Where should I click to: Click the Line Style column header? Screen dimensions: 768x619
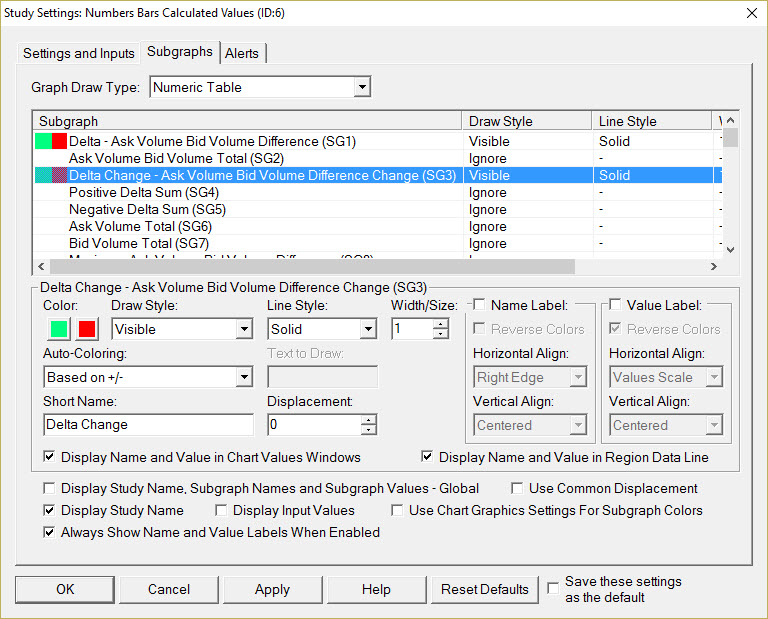pyautogui.click(x=652, y=121)
